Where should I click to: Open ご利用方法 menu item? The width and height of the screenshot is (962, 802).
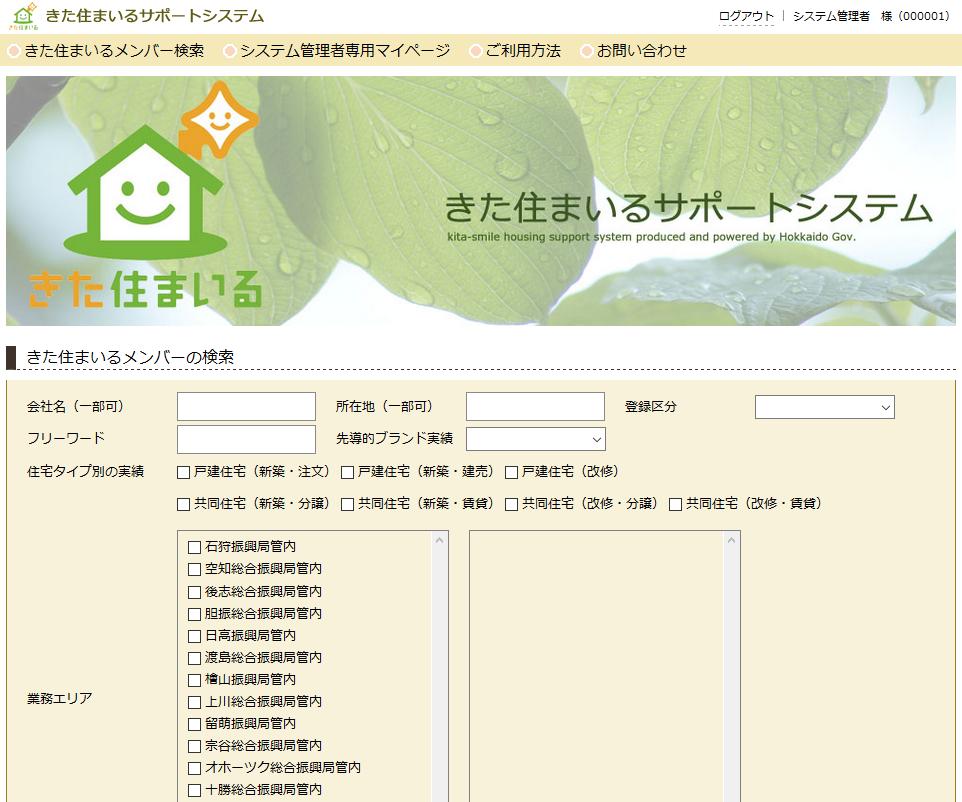[x=515, y=51]
